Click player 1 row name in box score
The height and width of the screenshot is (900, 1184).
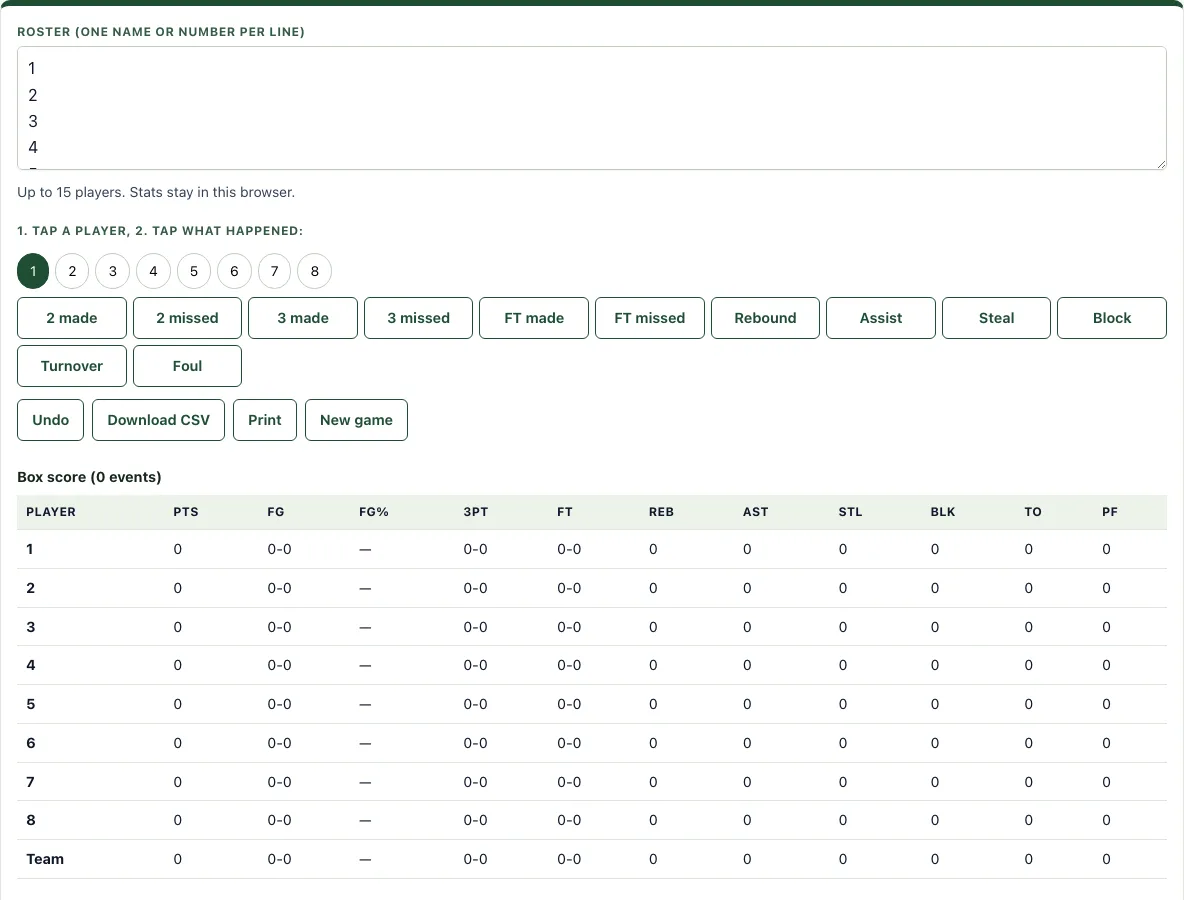pyautogui.click(x=30, y=549)
